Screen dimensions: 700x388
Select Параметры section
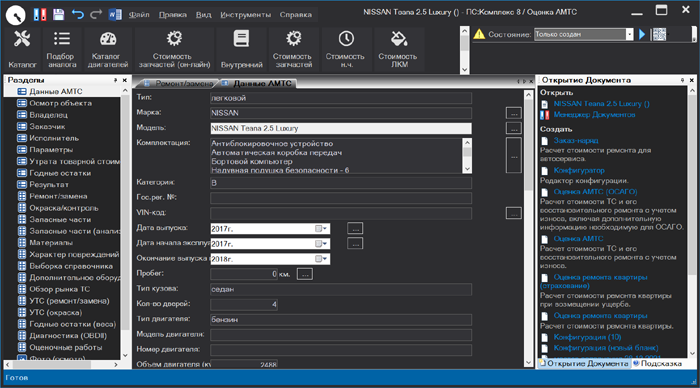(51, 150)
